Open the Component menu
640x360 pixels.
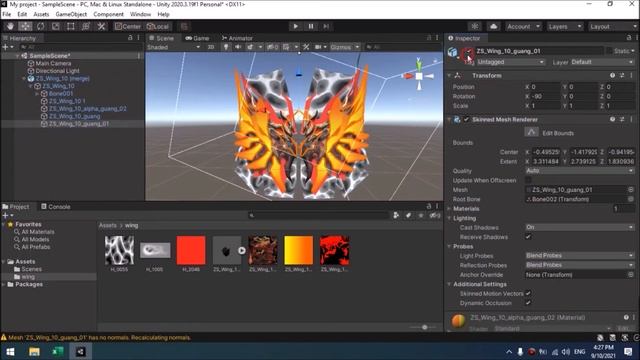[108, 14]
